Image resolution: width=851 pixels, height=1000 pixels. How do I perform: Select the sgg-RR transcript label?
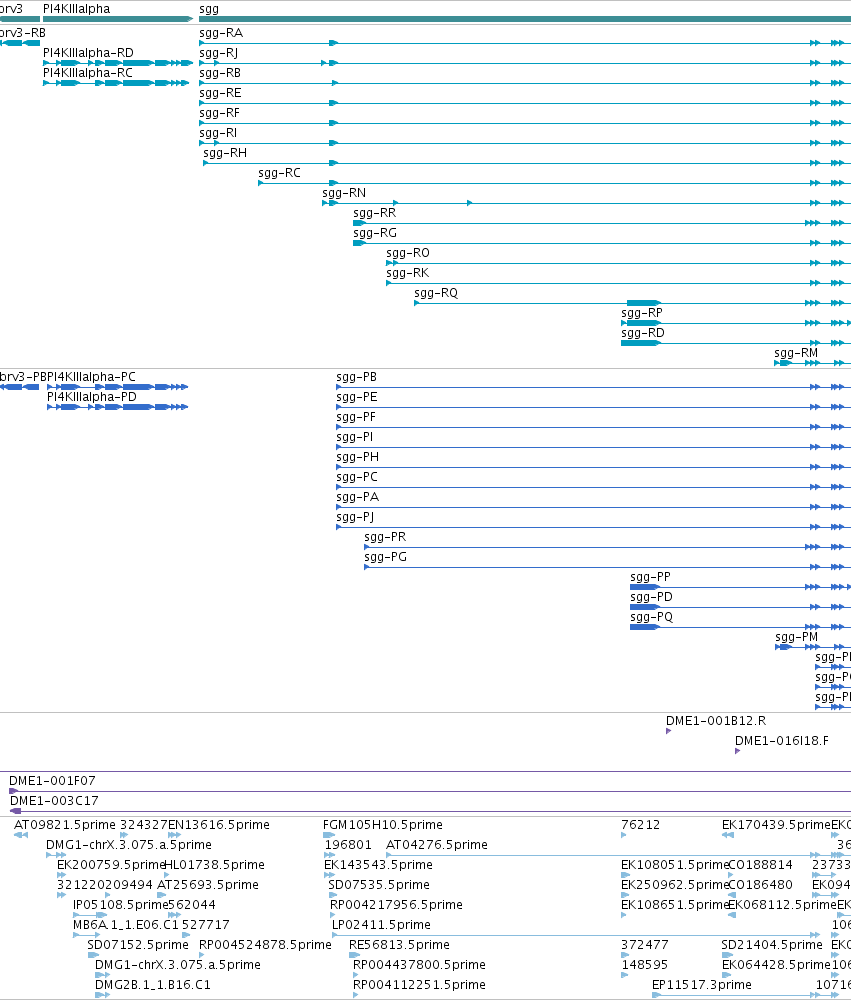374,213
